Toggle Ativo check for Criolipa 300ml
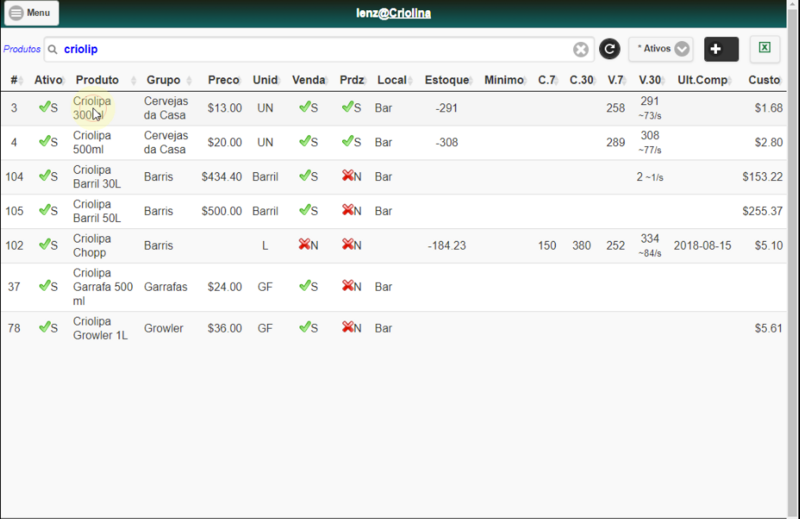This screenshot has width=800, height=519. click(44, 107)
